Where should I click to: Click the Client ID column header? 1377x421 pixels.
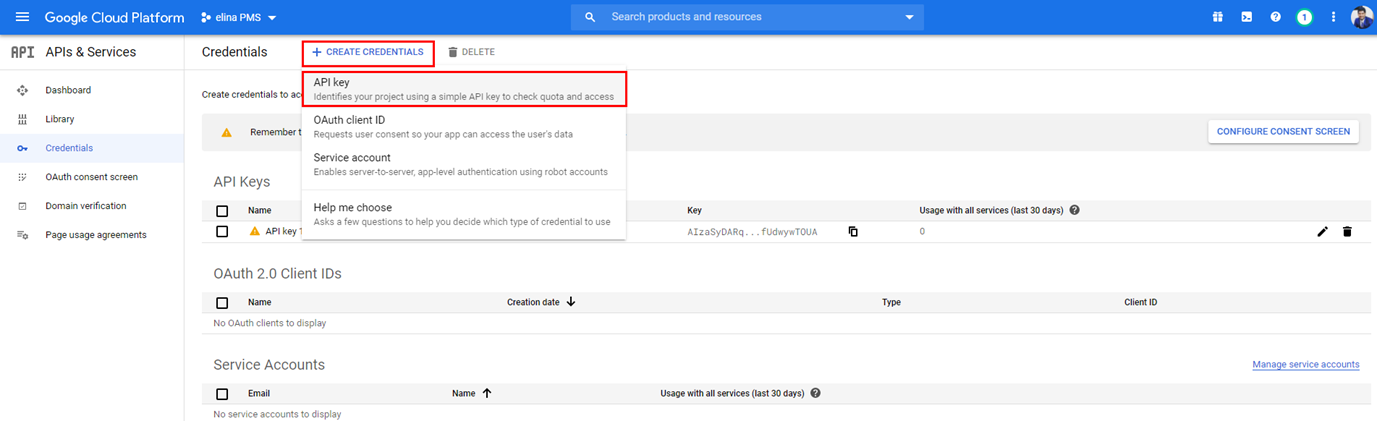coord(1140,302)
